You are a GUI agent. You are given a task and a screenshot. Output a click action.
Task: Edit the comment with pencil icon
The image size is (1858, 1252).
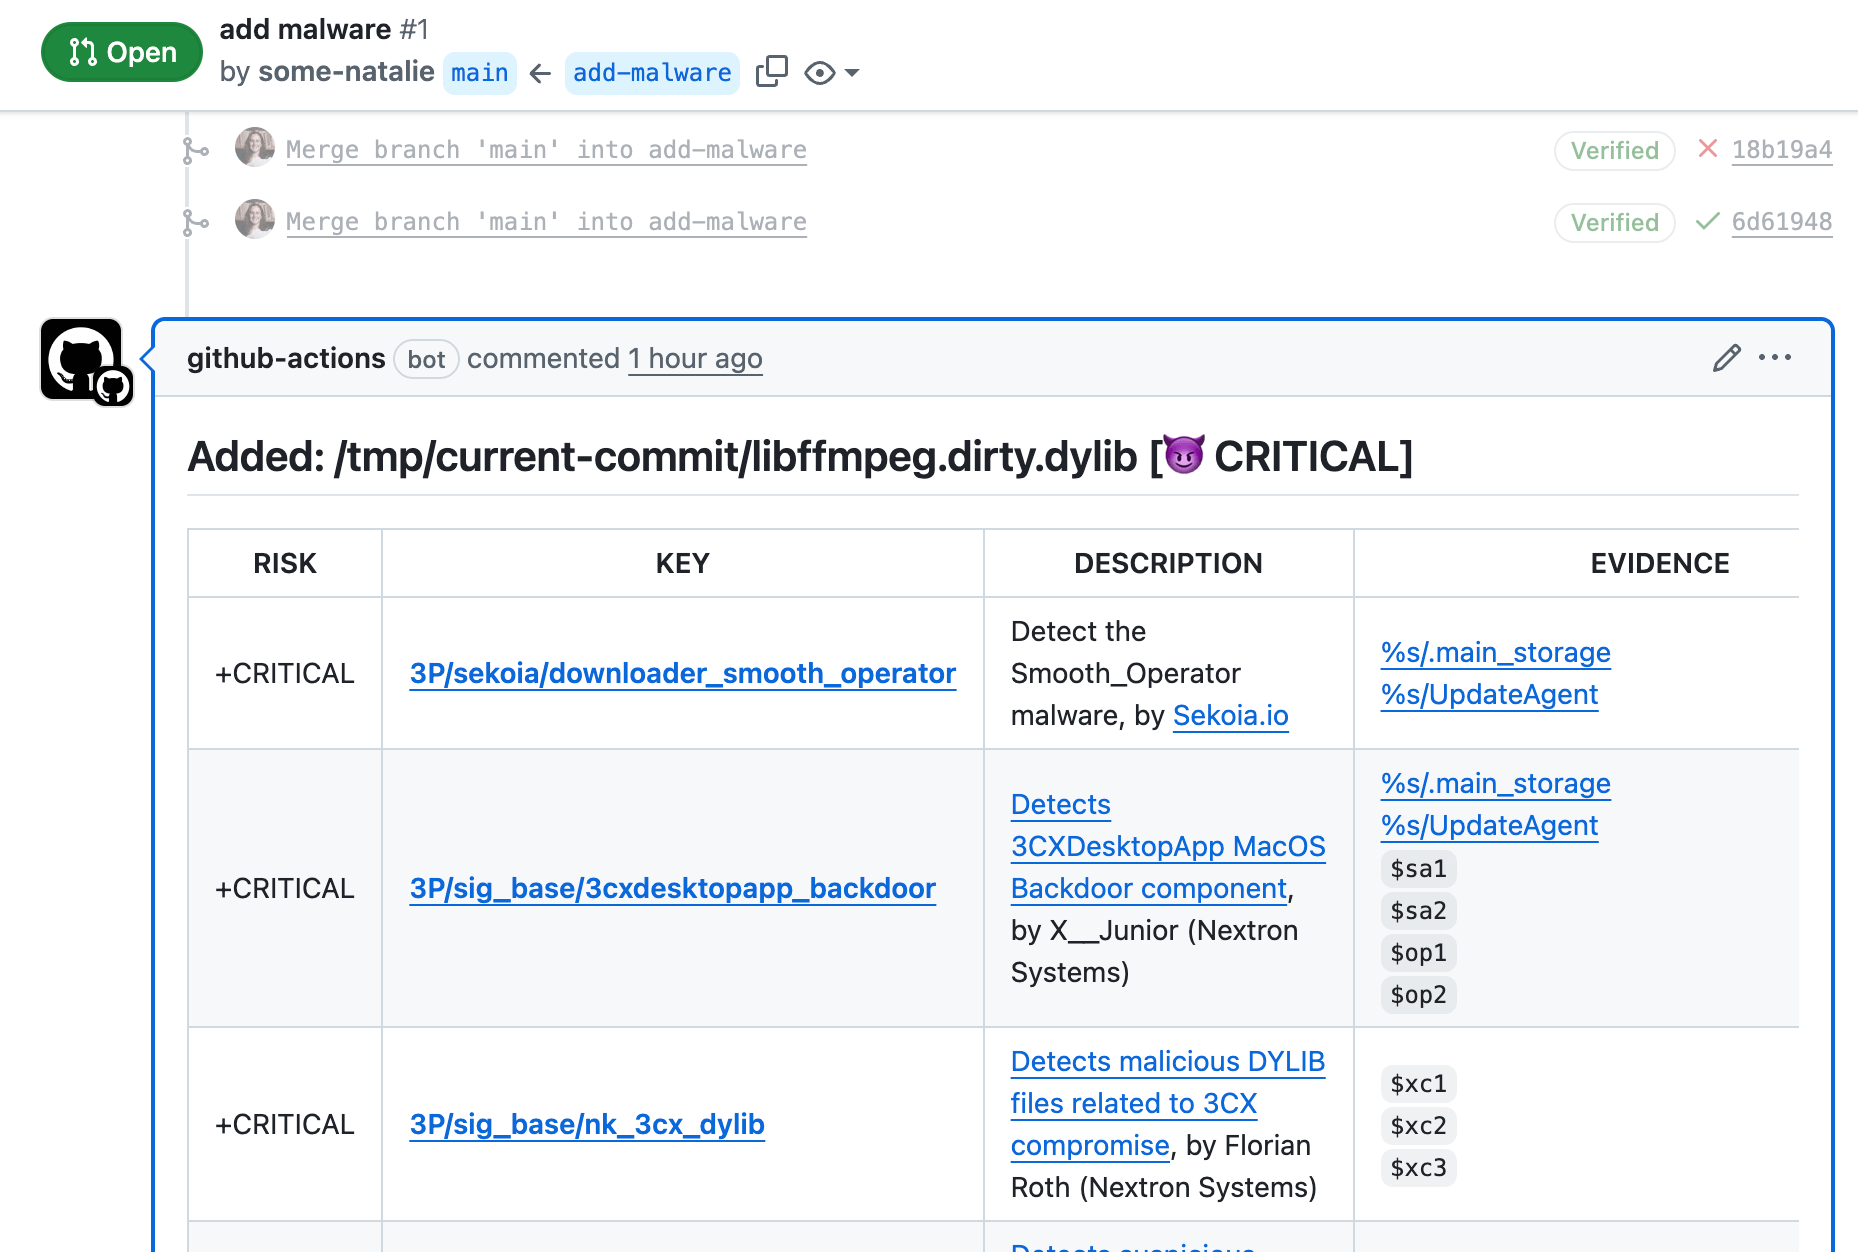coord(1726,358)
